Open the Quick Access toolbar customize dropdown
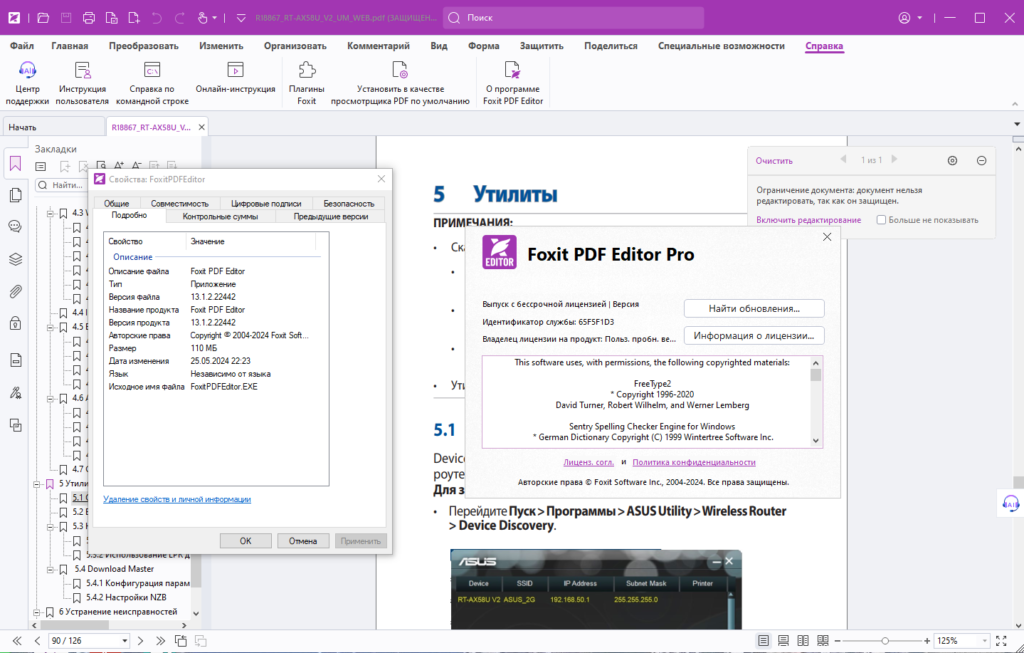 click(241, 18)
